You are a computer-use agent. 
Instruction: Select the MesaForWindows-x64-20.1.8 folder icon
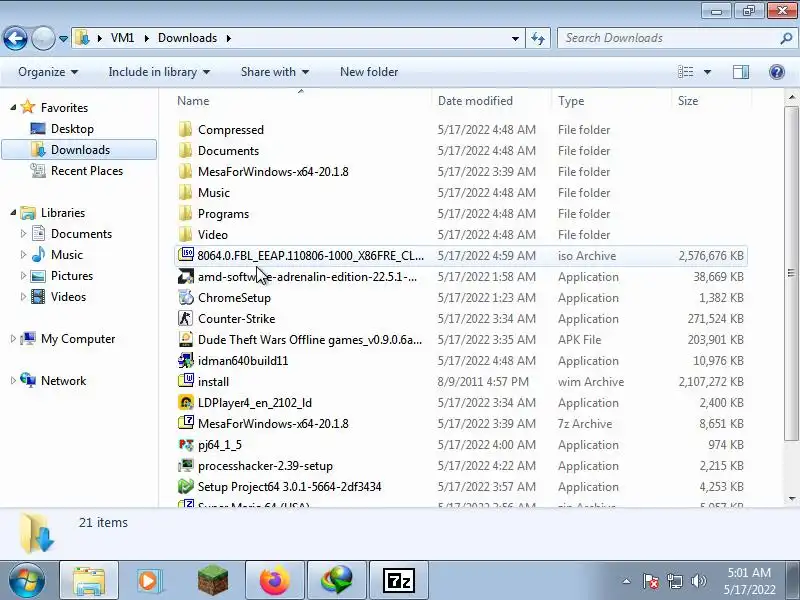[186, 171]
